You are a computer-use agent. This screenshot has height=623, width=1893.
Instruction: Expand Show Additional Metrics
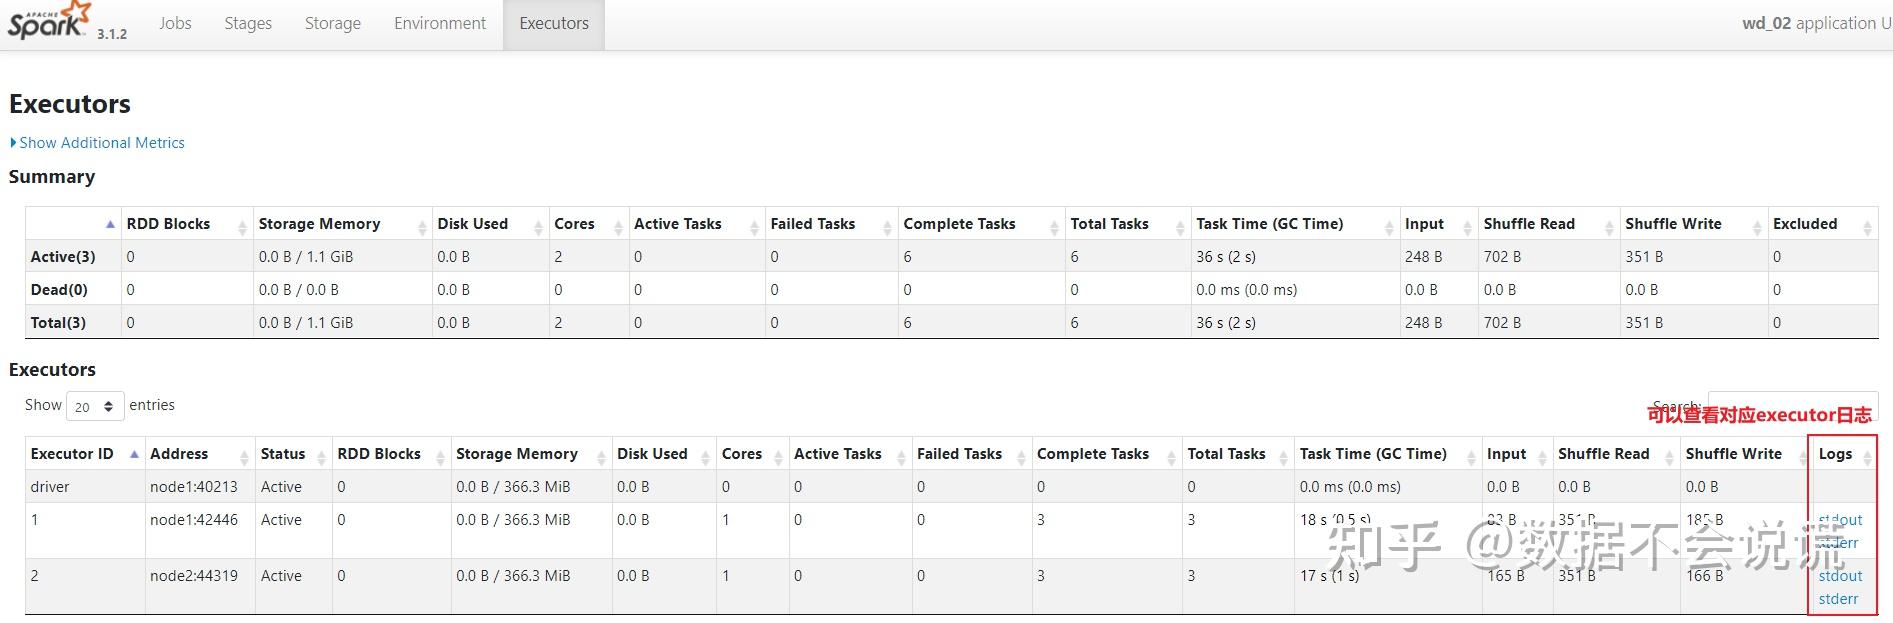point(101,143)
